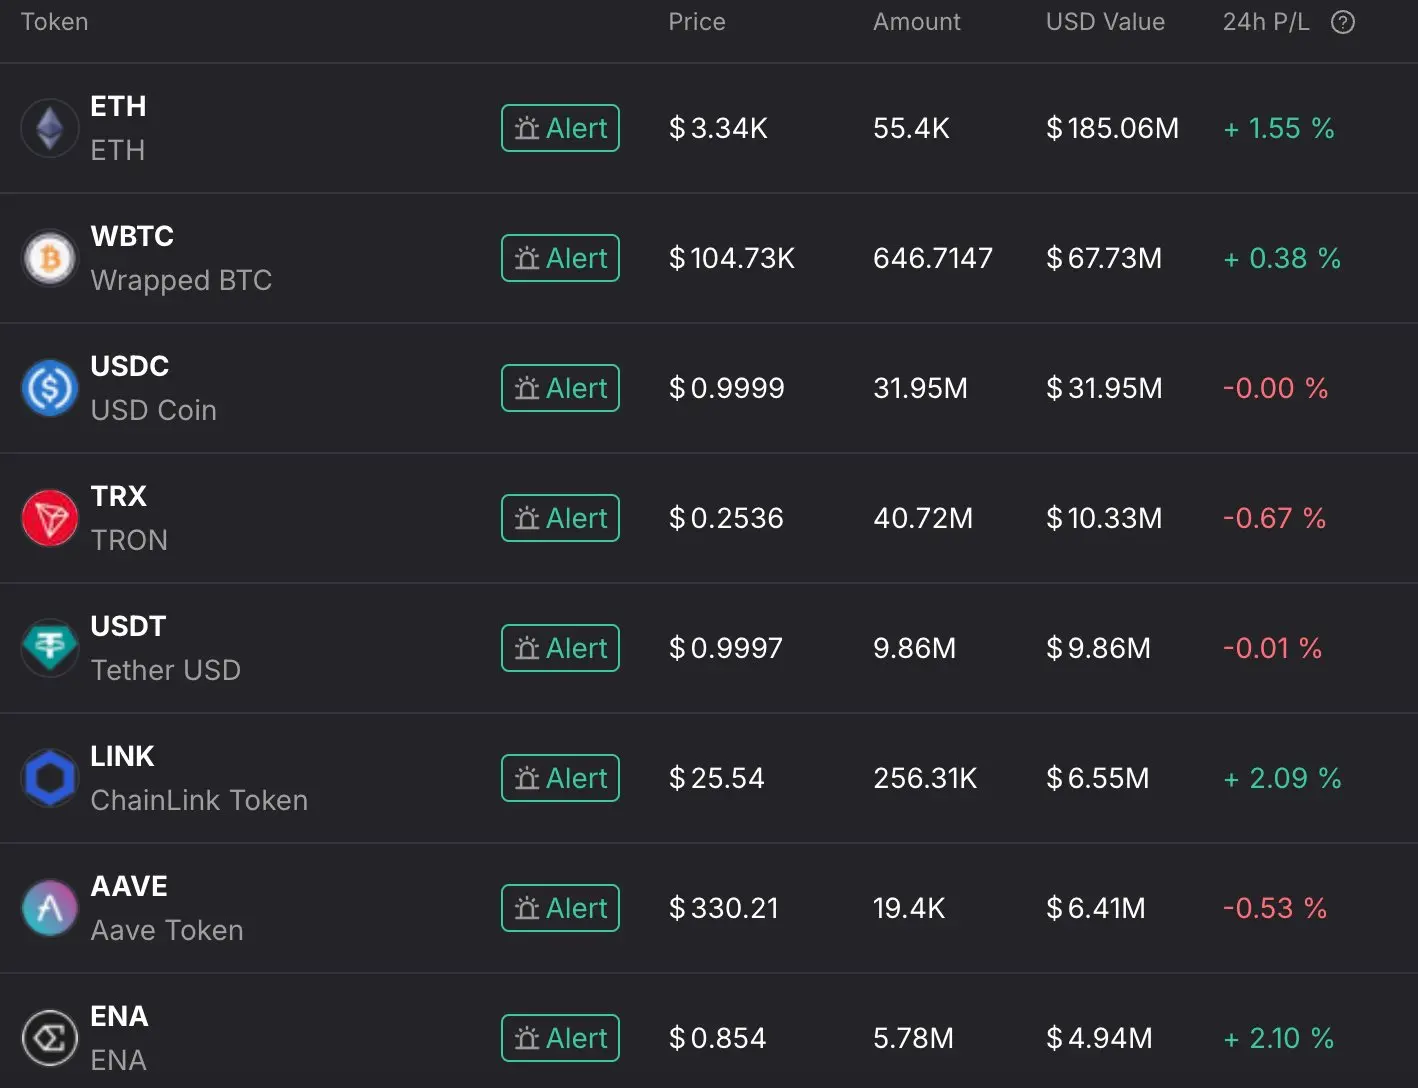The image size is (1418, 1088).
Task: Click the Price column header
Action: [x=697, y=22]
